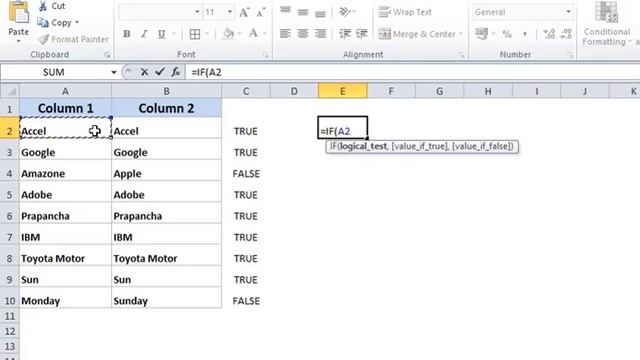Open Fill Color dropdown arrow
This screenshot has height=360, width=640.
click(240, 34)
